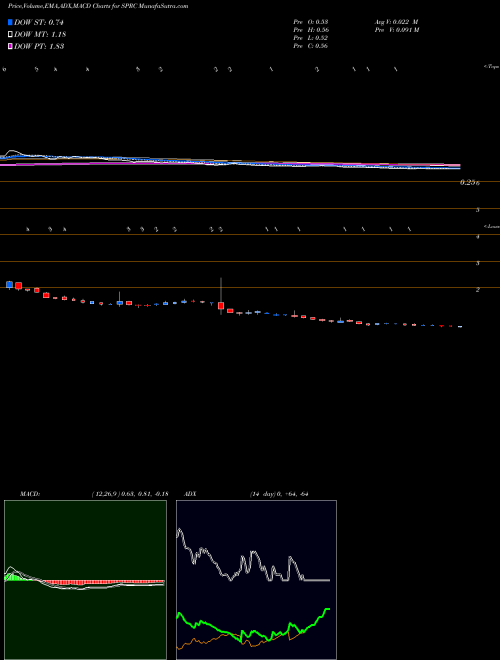Click the 'Pre L: 0.52' low value

pos(311,38)
